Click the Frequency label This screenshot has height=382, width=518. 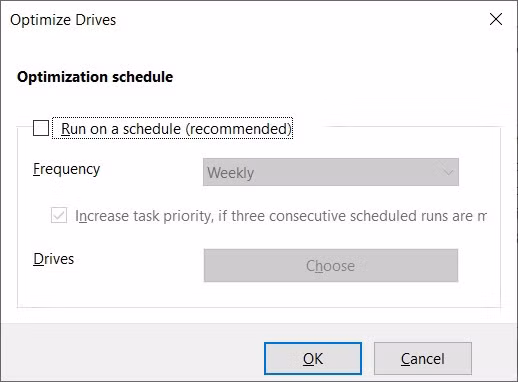coord(66,169)
